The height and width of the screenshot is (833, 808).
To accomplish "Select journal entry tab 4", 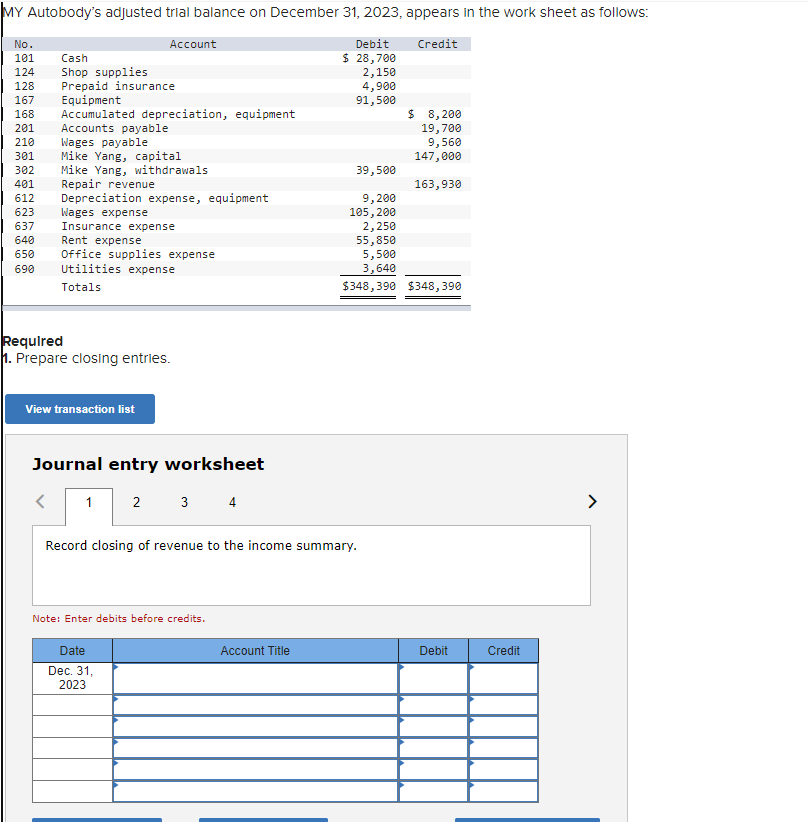I will pos(232,502).
